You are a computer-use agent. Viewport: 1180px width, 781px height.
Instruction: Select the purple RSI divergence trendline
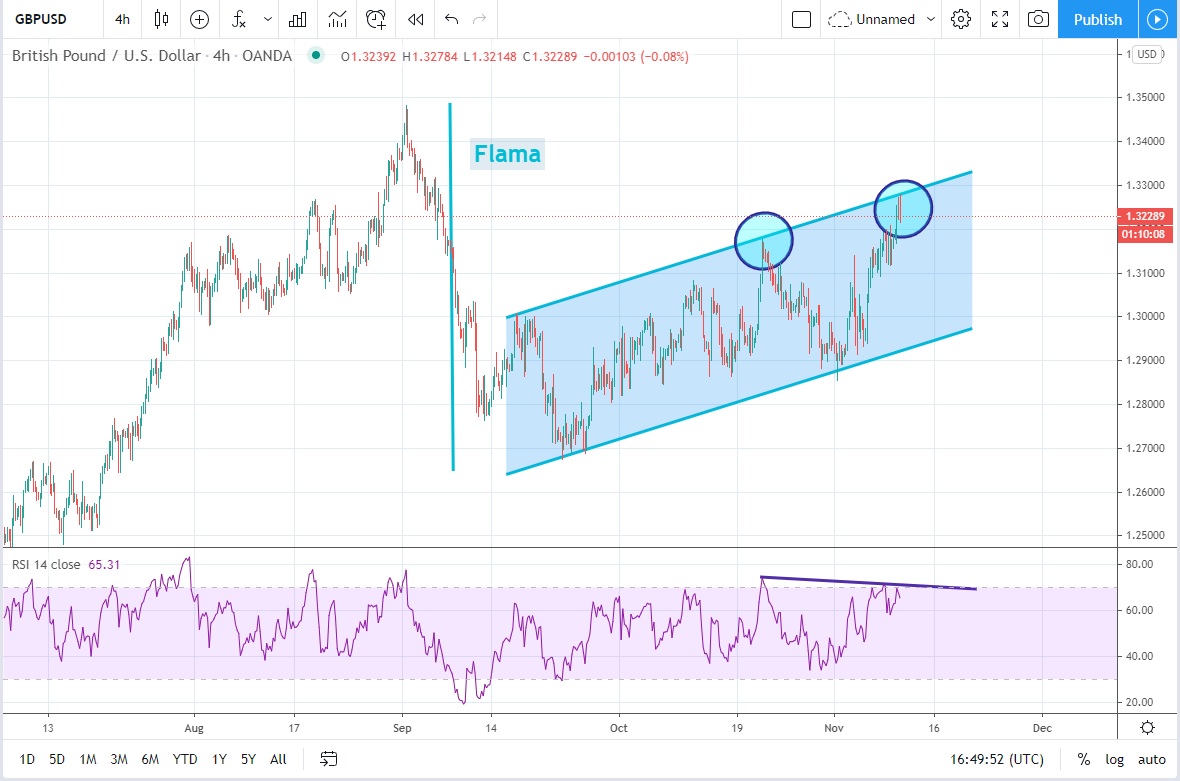868,583
